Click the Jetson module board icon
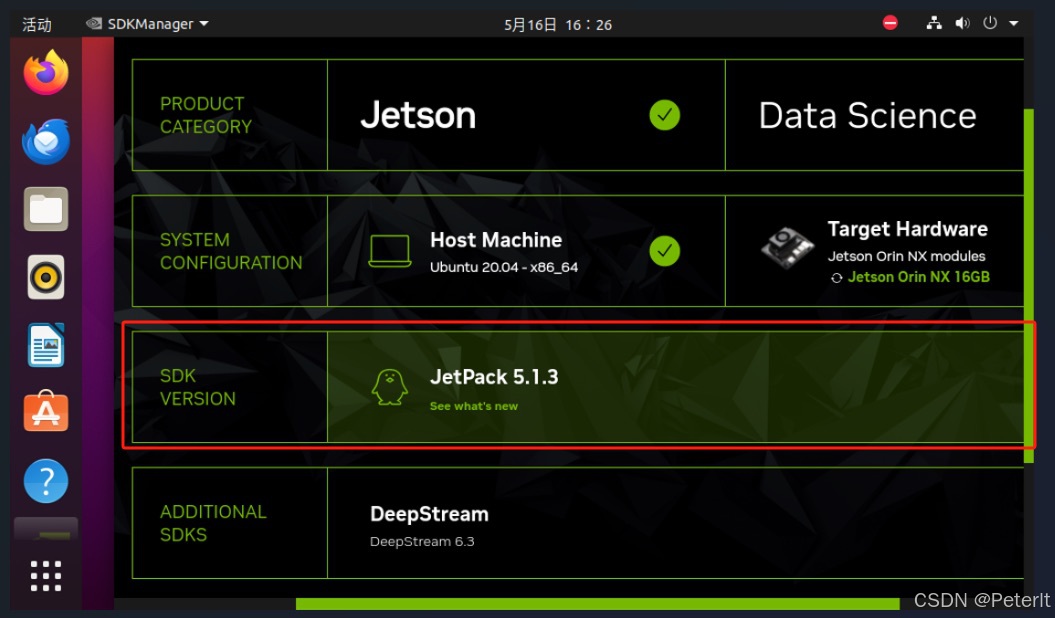Viewport: 1055px width, 618px height. 787,248
